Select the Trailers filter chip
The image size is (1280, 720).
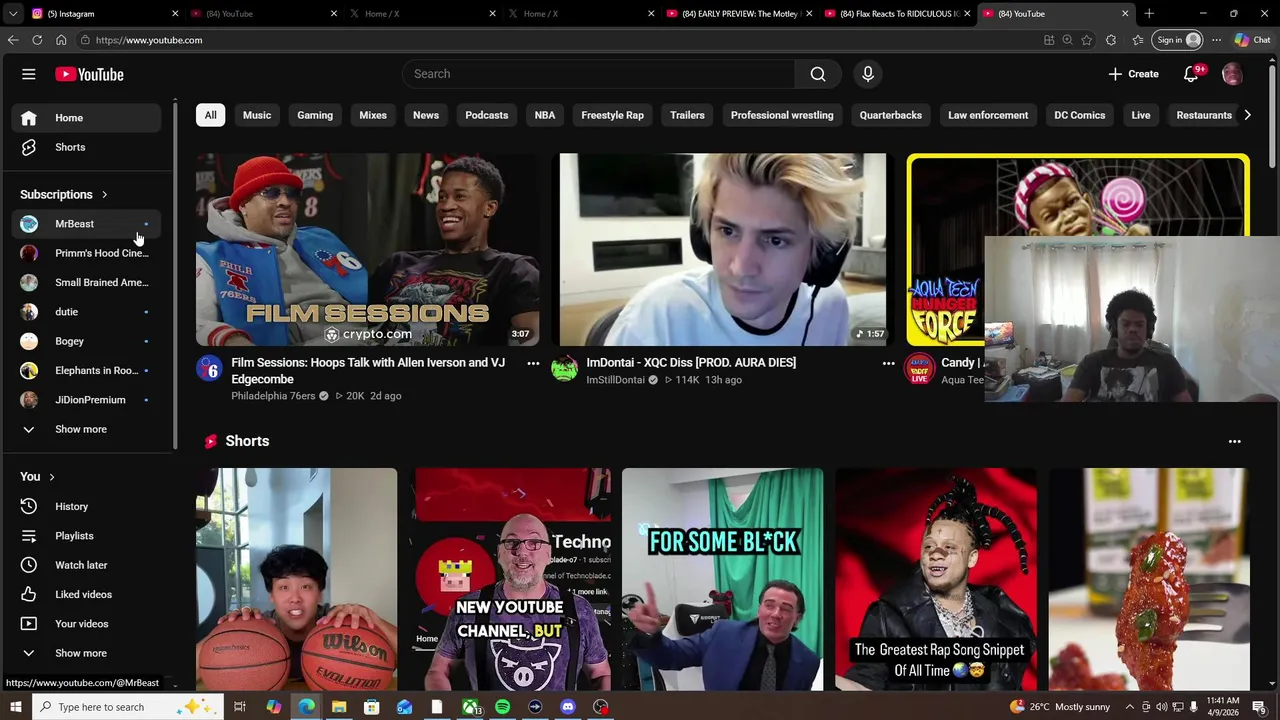tap(687, 115)
